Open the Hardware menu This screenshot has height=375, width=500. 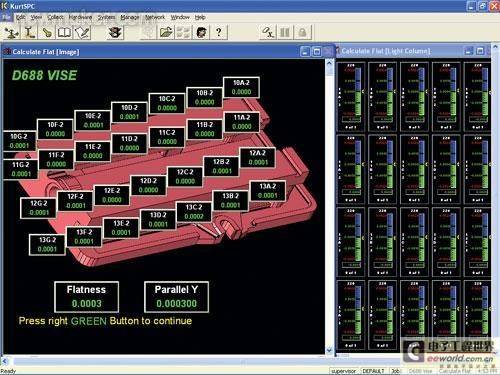tap(80, 17)
